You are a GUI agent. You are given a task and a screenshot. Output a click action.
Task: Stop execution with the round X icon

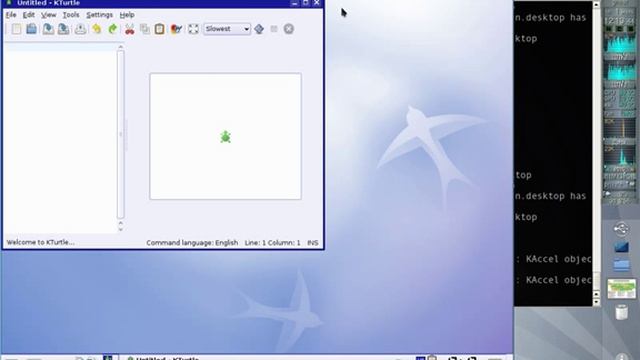pyautogui.click(x=289, y=29)
